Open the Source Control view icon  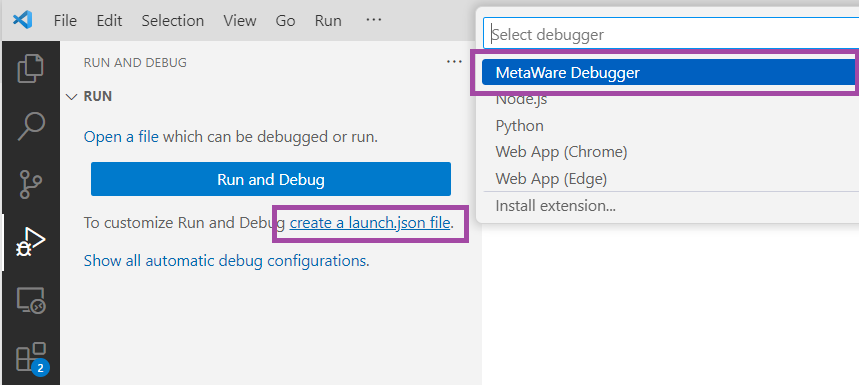point(31,185)
